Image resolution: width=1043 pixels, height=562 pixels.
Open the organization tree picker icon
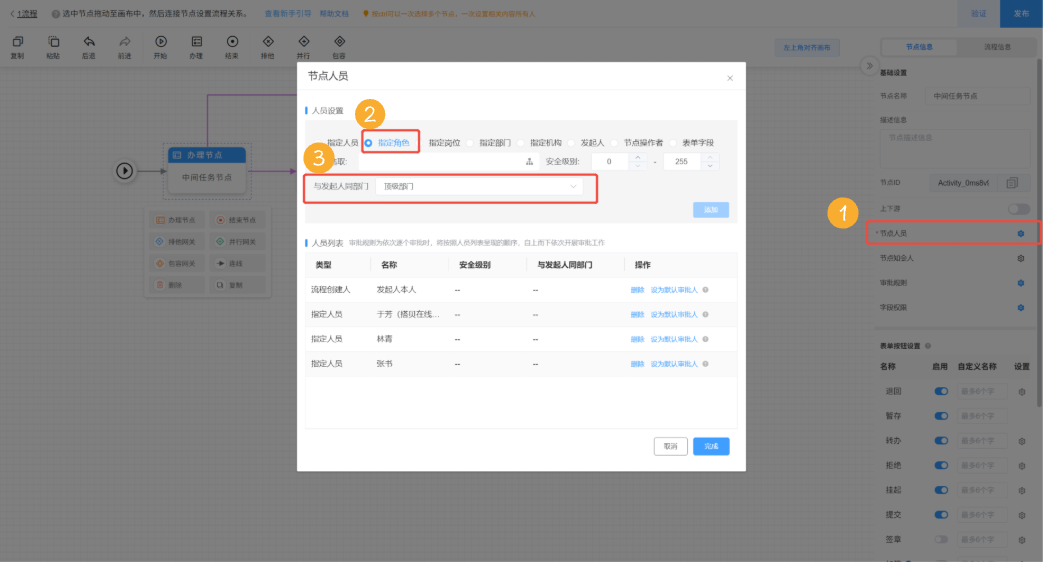529,162
